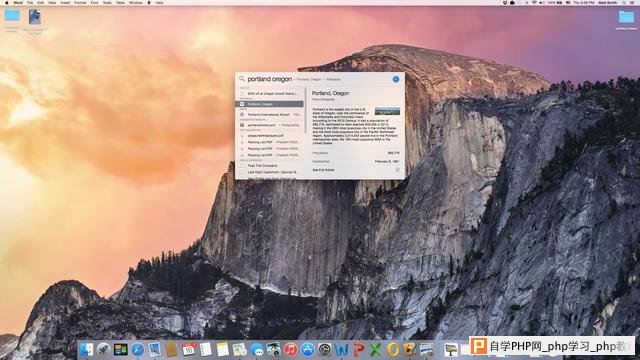Open the Word application menu
The image size is (640, 360).
[x=18, y=2]
